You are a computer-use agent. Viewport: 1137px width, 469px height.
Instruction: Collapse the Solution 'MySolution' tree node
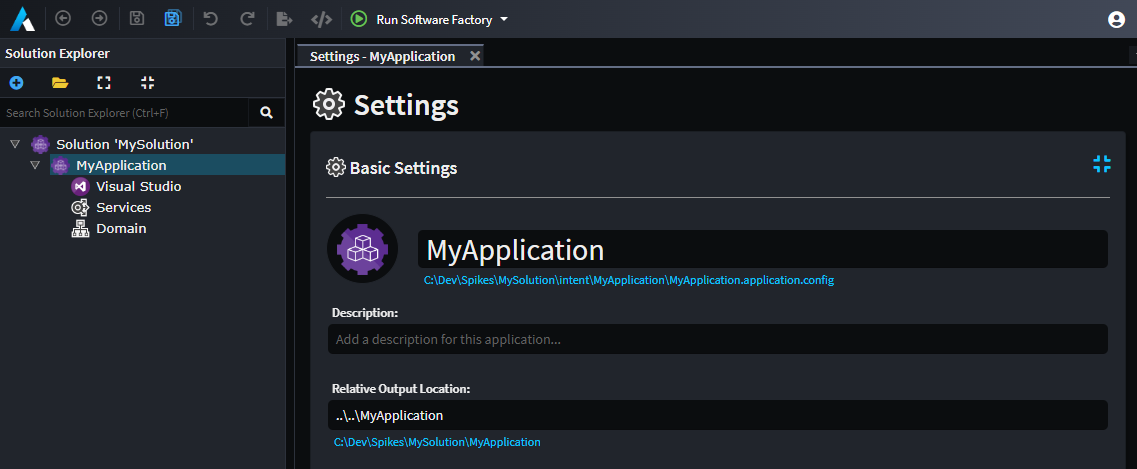click(x=15, y=144)
